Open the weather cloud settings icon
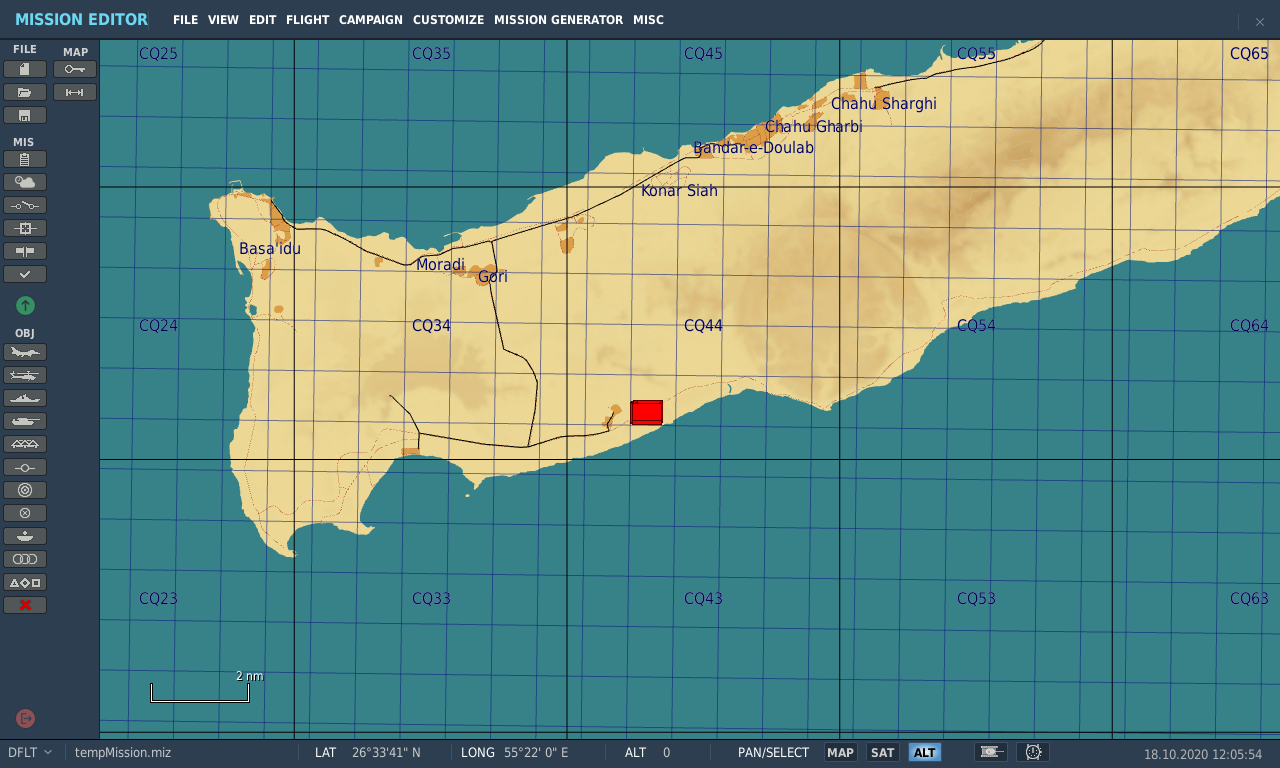The height and width of the screenshot is (768, 1280). point(25,182)
